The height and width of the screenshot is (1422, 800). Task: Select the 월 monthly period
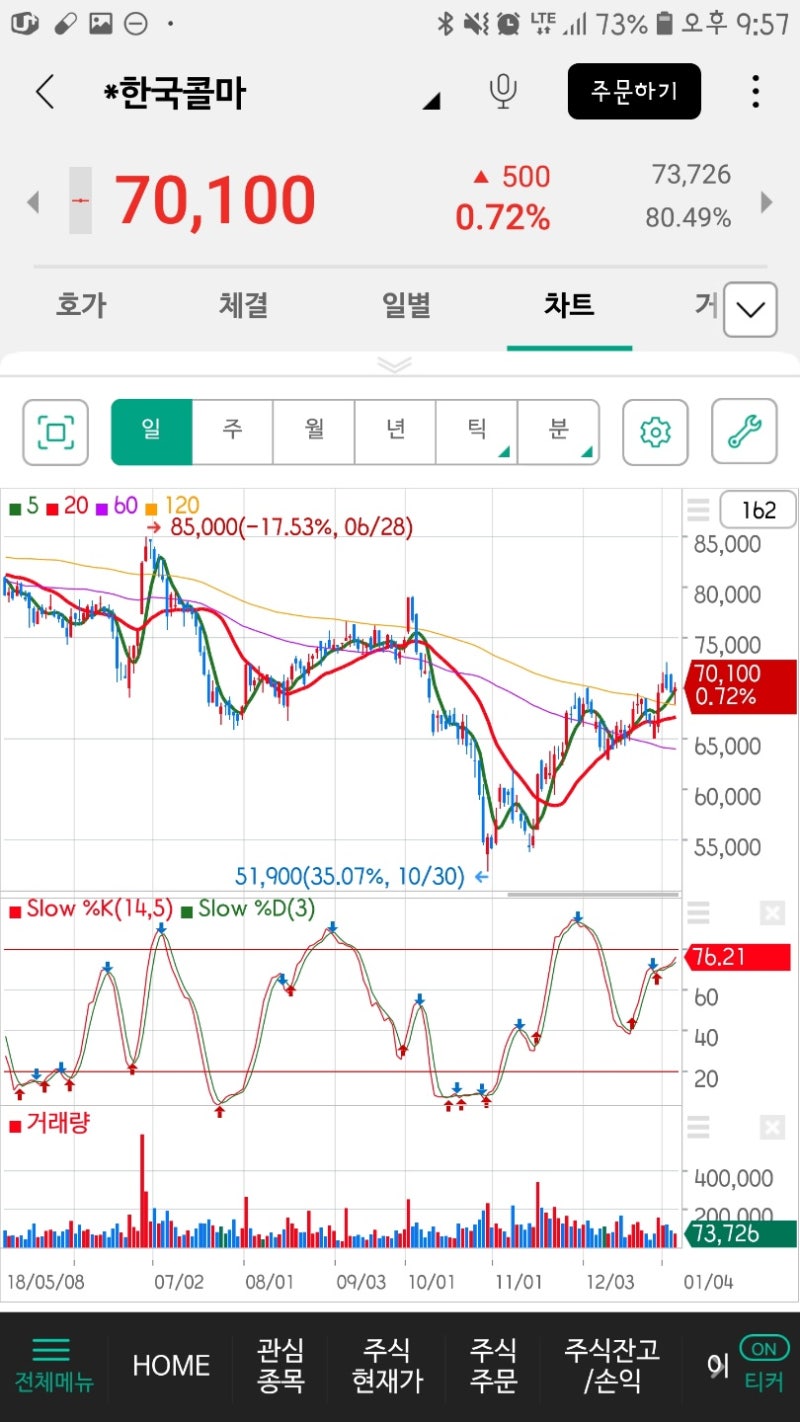[x=314, y=432]
